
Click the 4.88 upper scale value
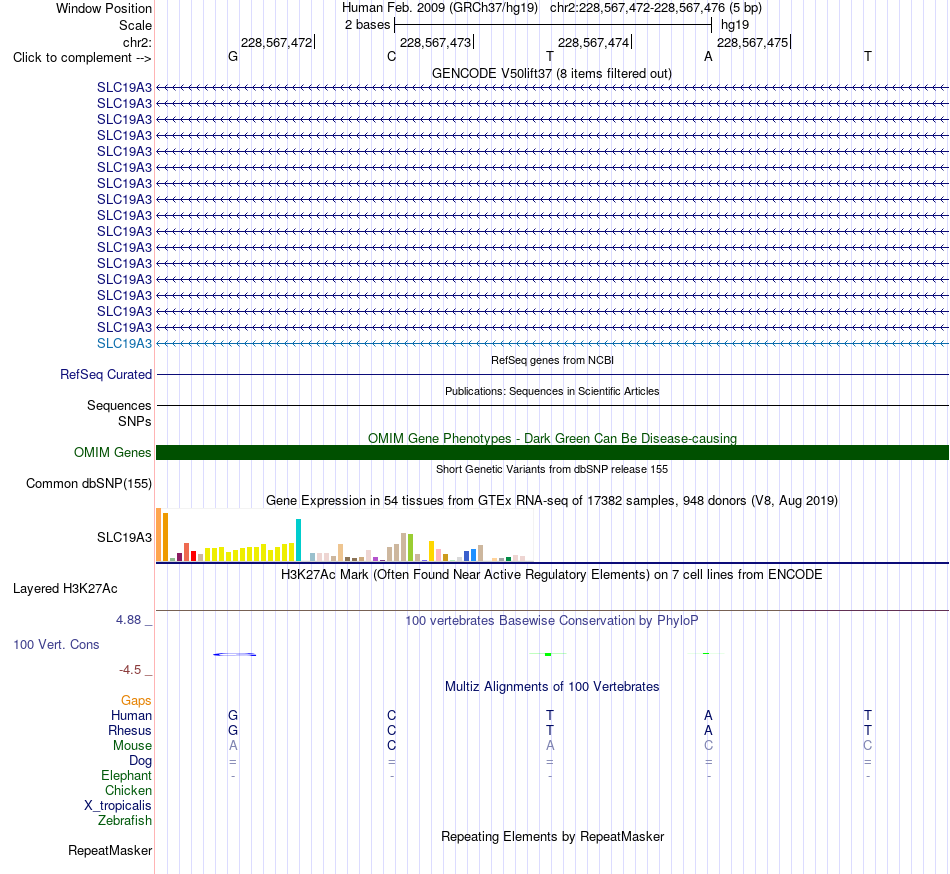tap(128, 620)
